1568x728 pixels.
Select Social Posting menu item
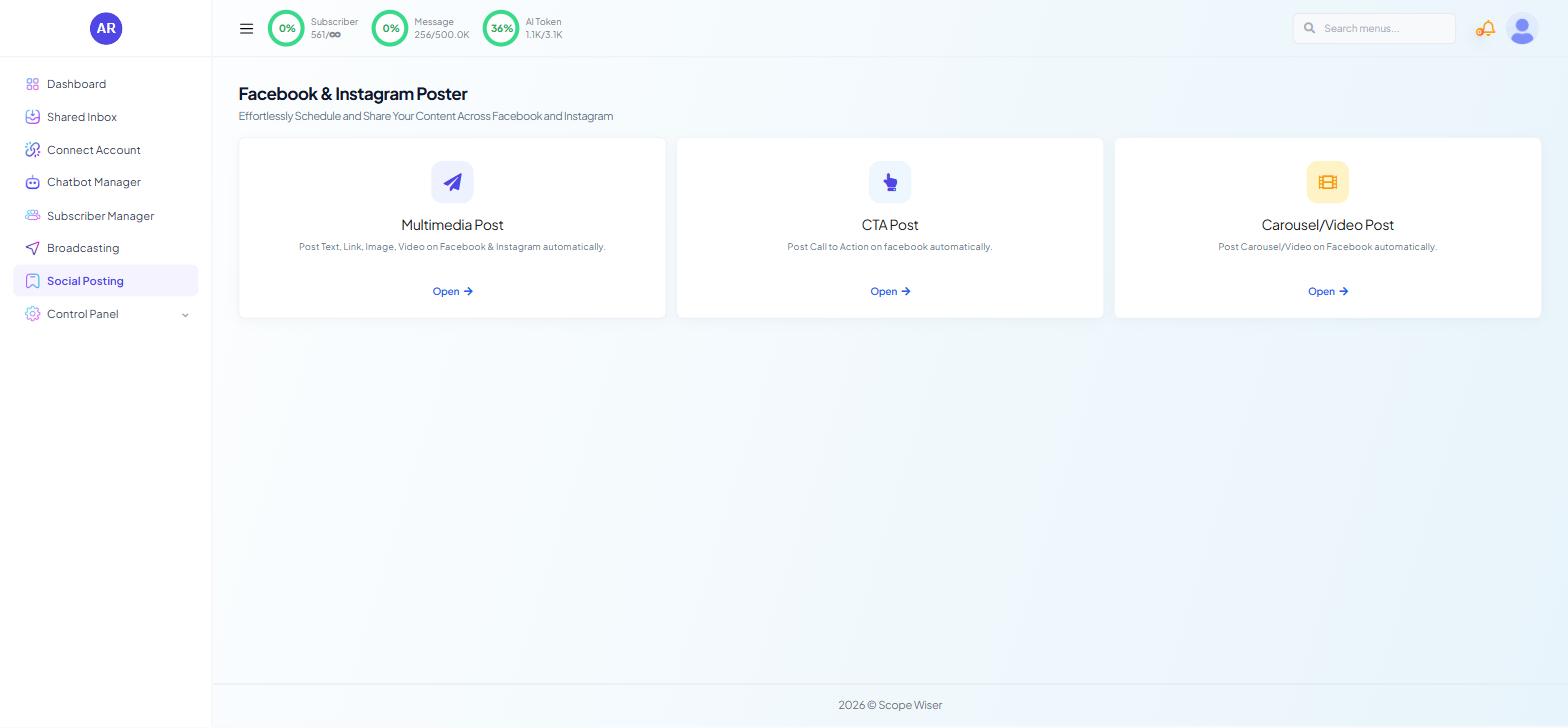pyautogui.click(x=106, y=281)
